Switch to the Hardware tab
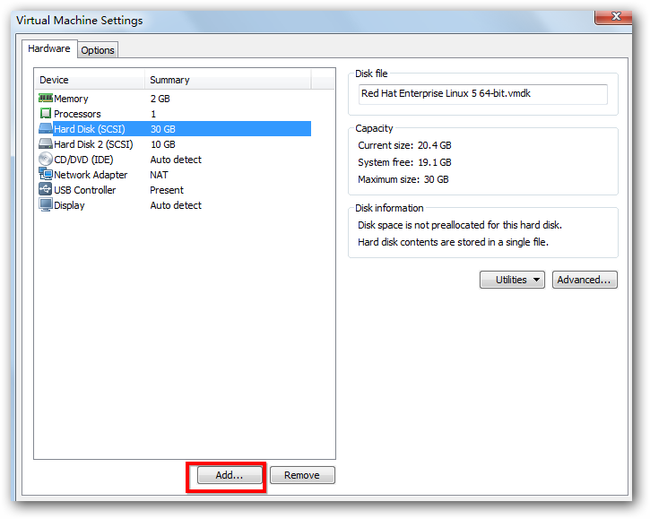The image size is (650, 519). click(x=49, y=49)
